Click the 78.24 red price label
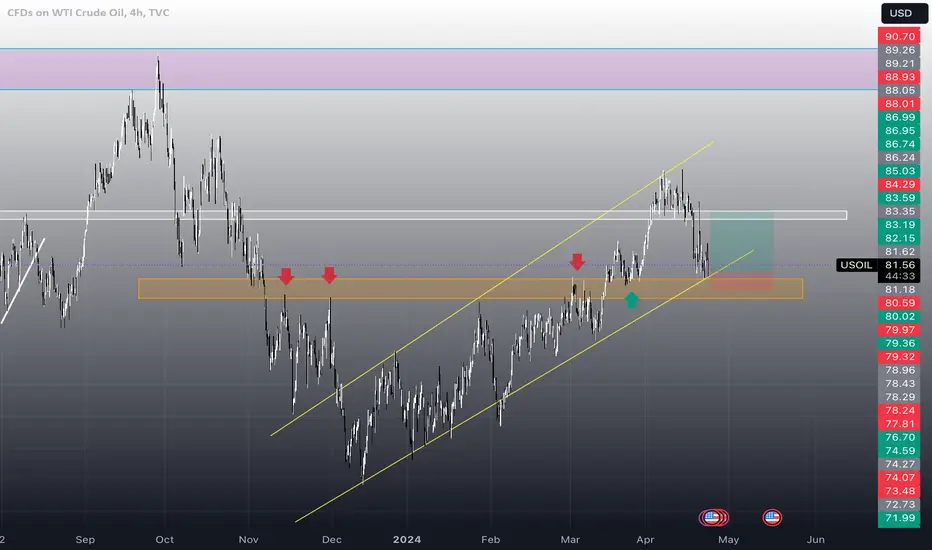Image resolution: width=932 pixels, height=550 pixels. pyautogui.click(x=900, y=411)
